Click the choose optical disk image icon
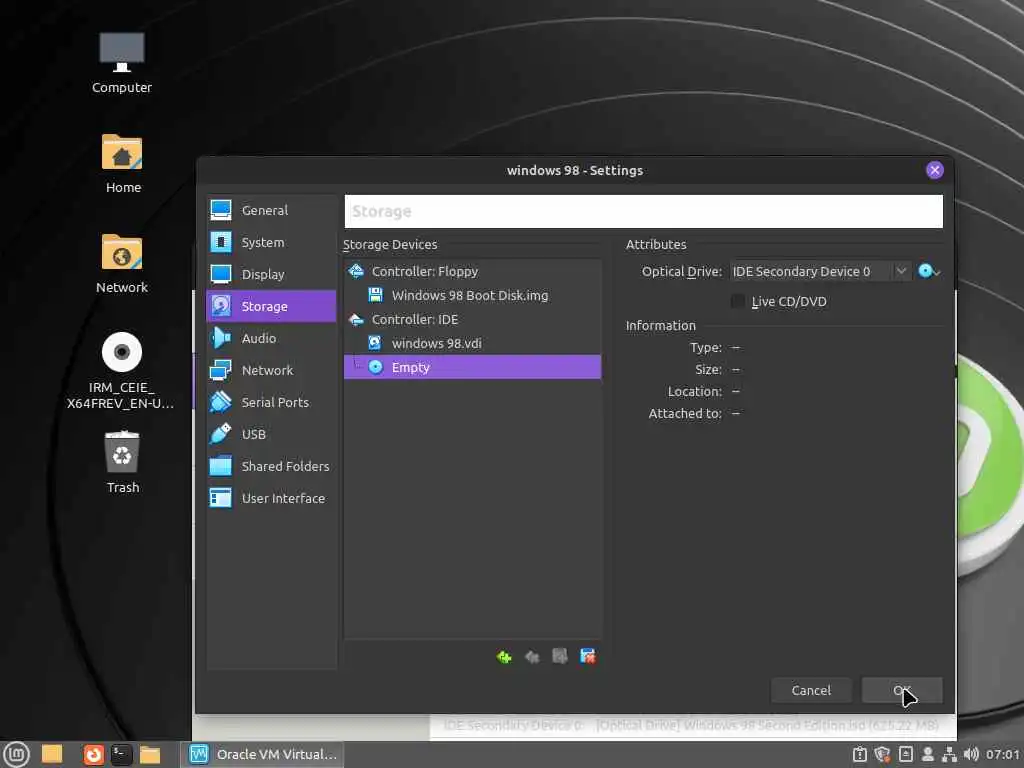The width and height of the screenshot is (1024, 768). pyautogui.click(x=929, y=271)
